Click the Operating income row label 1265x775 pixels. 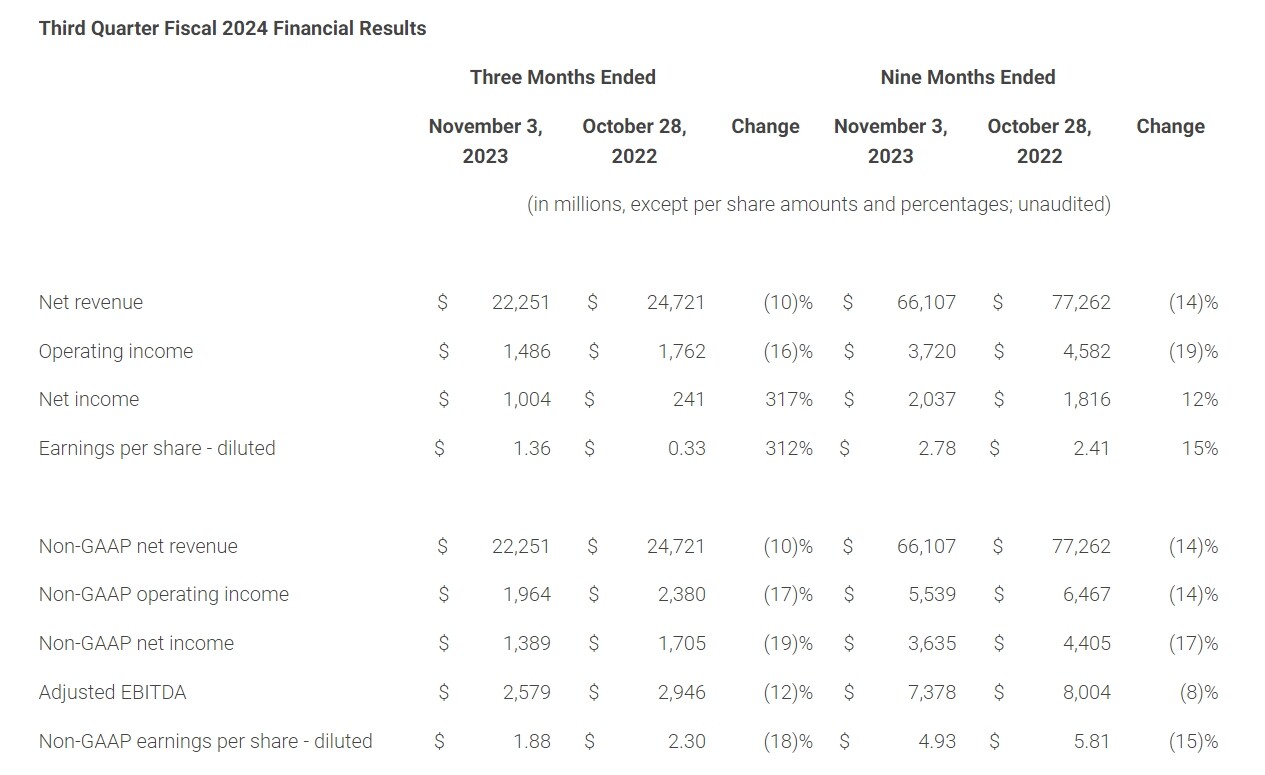coord(116,351)
